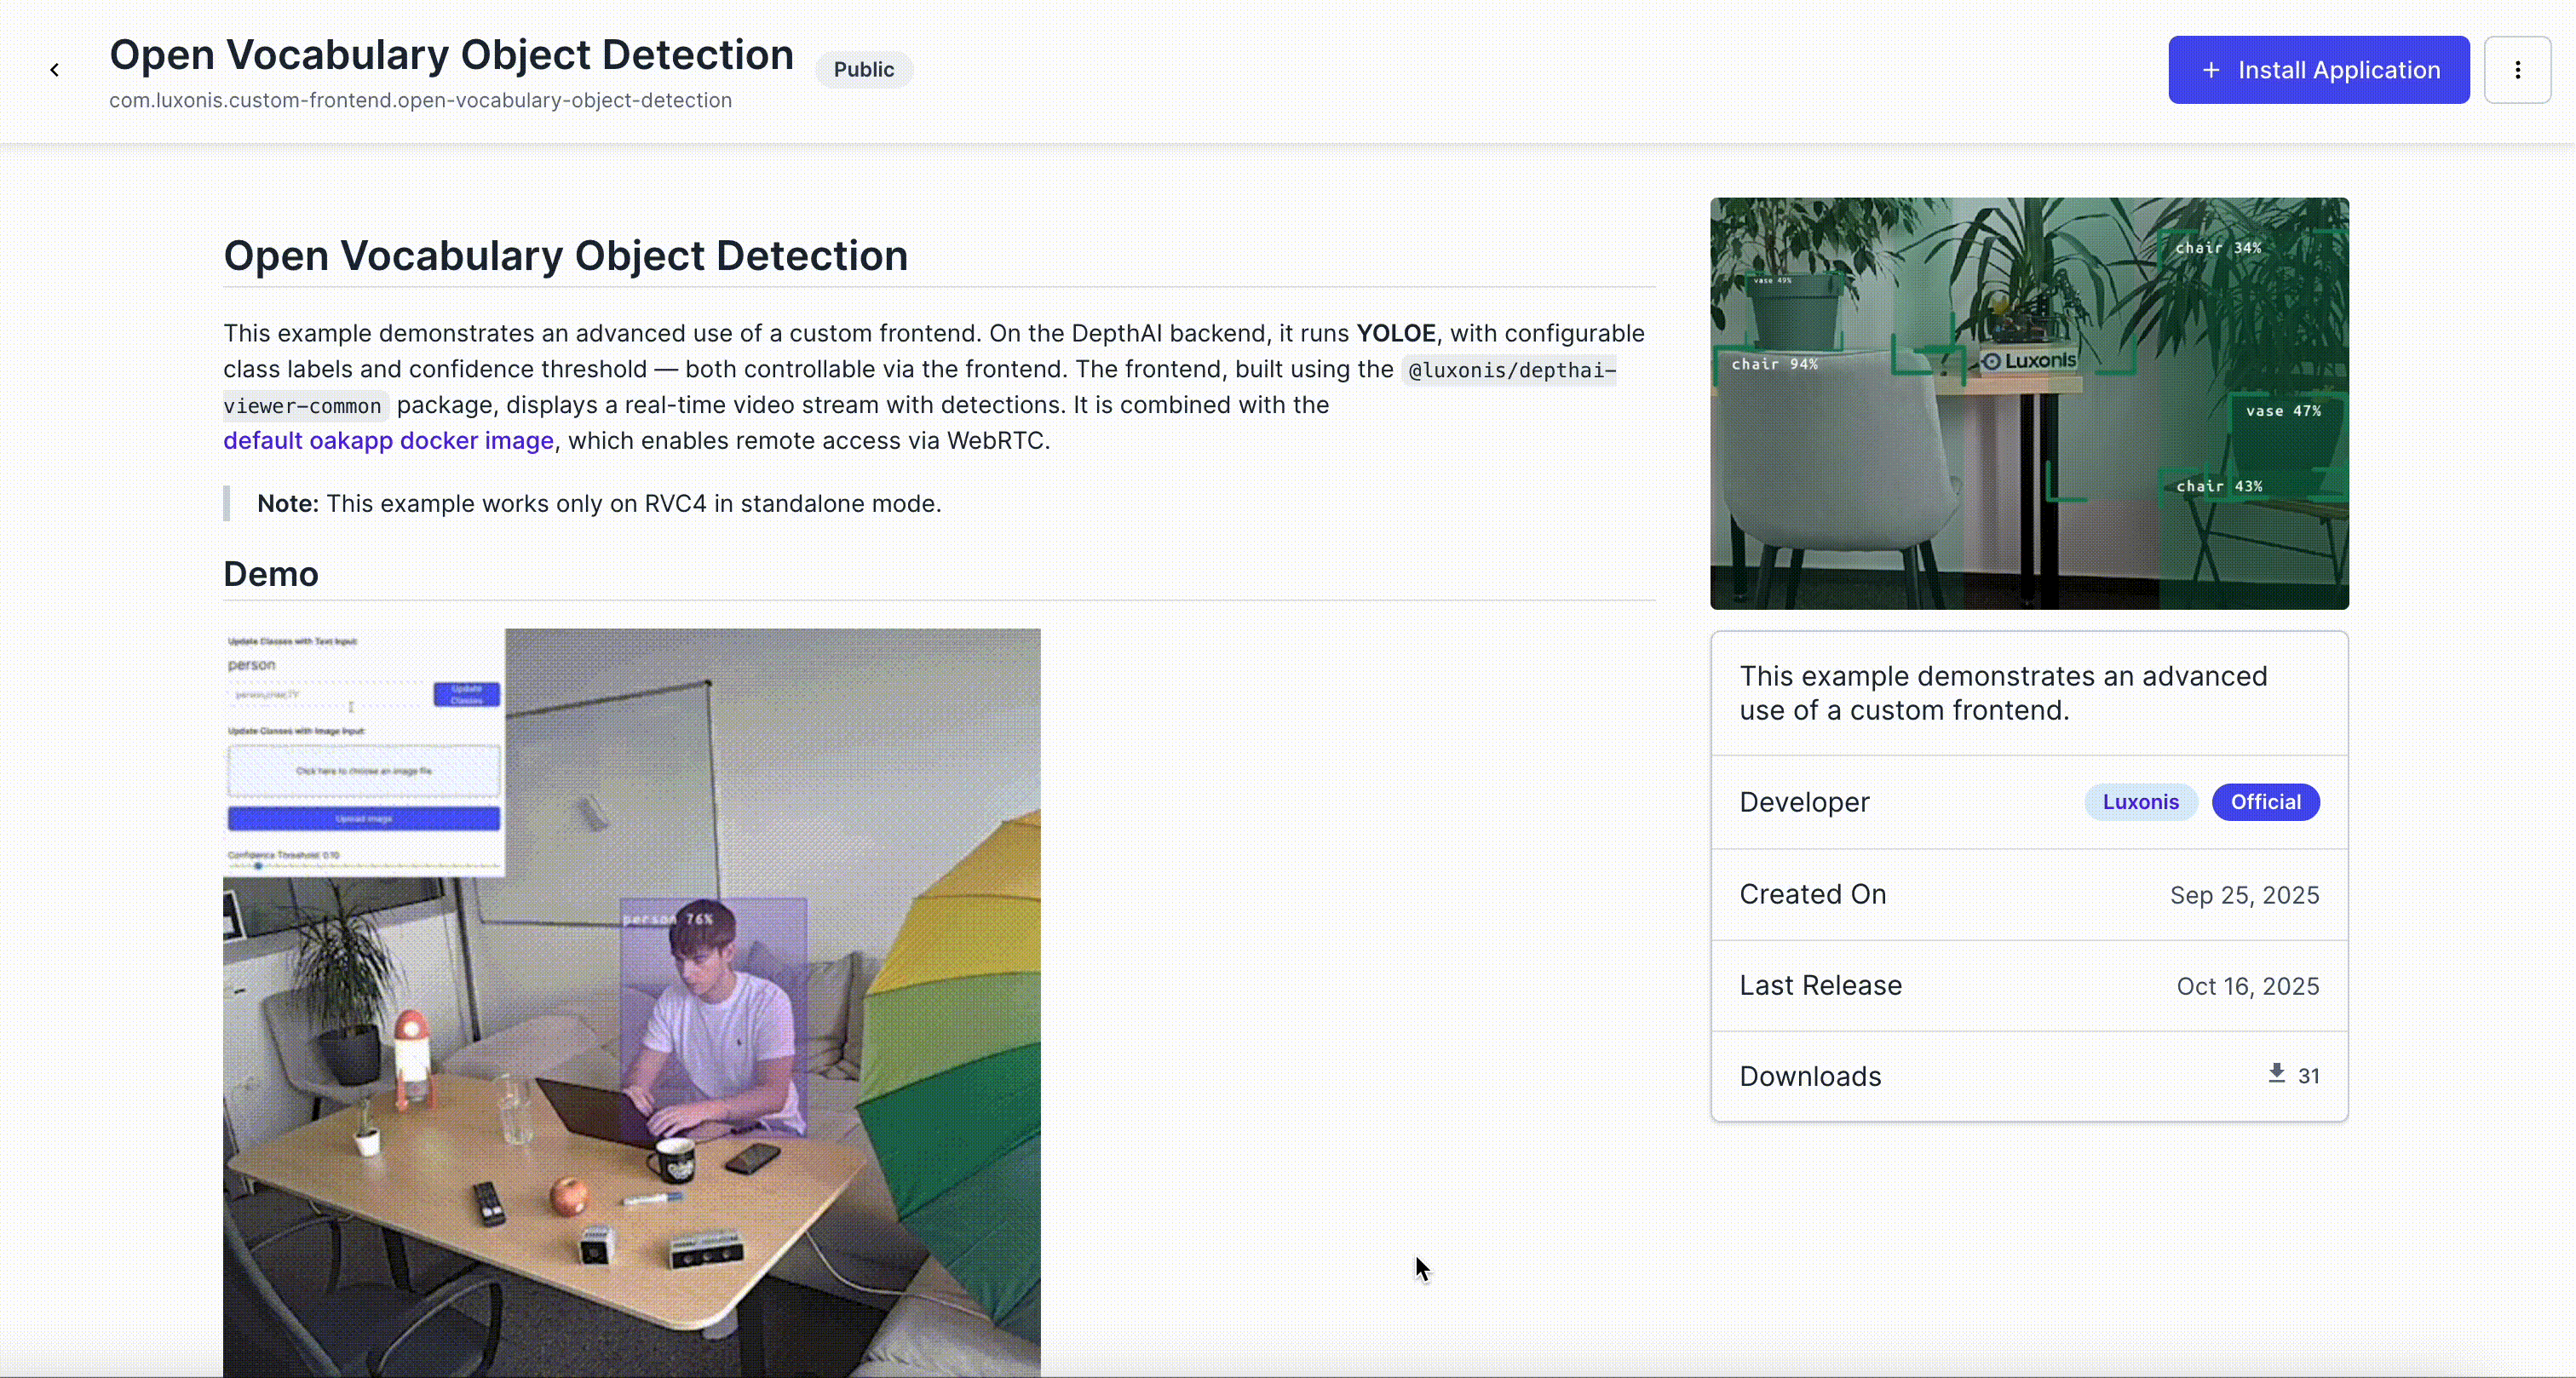Open the default oakapp docker image link

click(x=388, y=441)
